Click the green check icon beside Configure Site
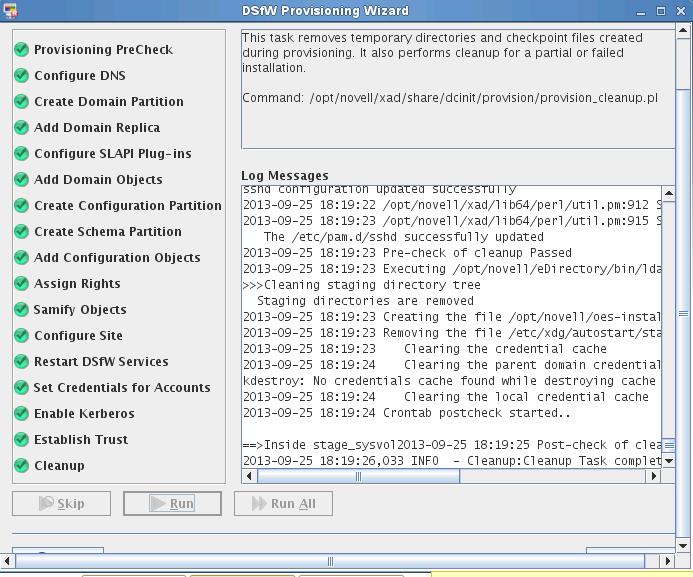Screen dimensions: 693x577 [x=21, y=336]
